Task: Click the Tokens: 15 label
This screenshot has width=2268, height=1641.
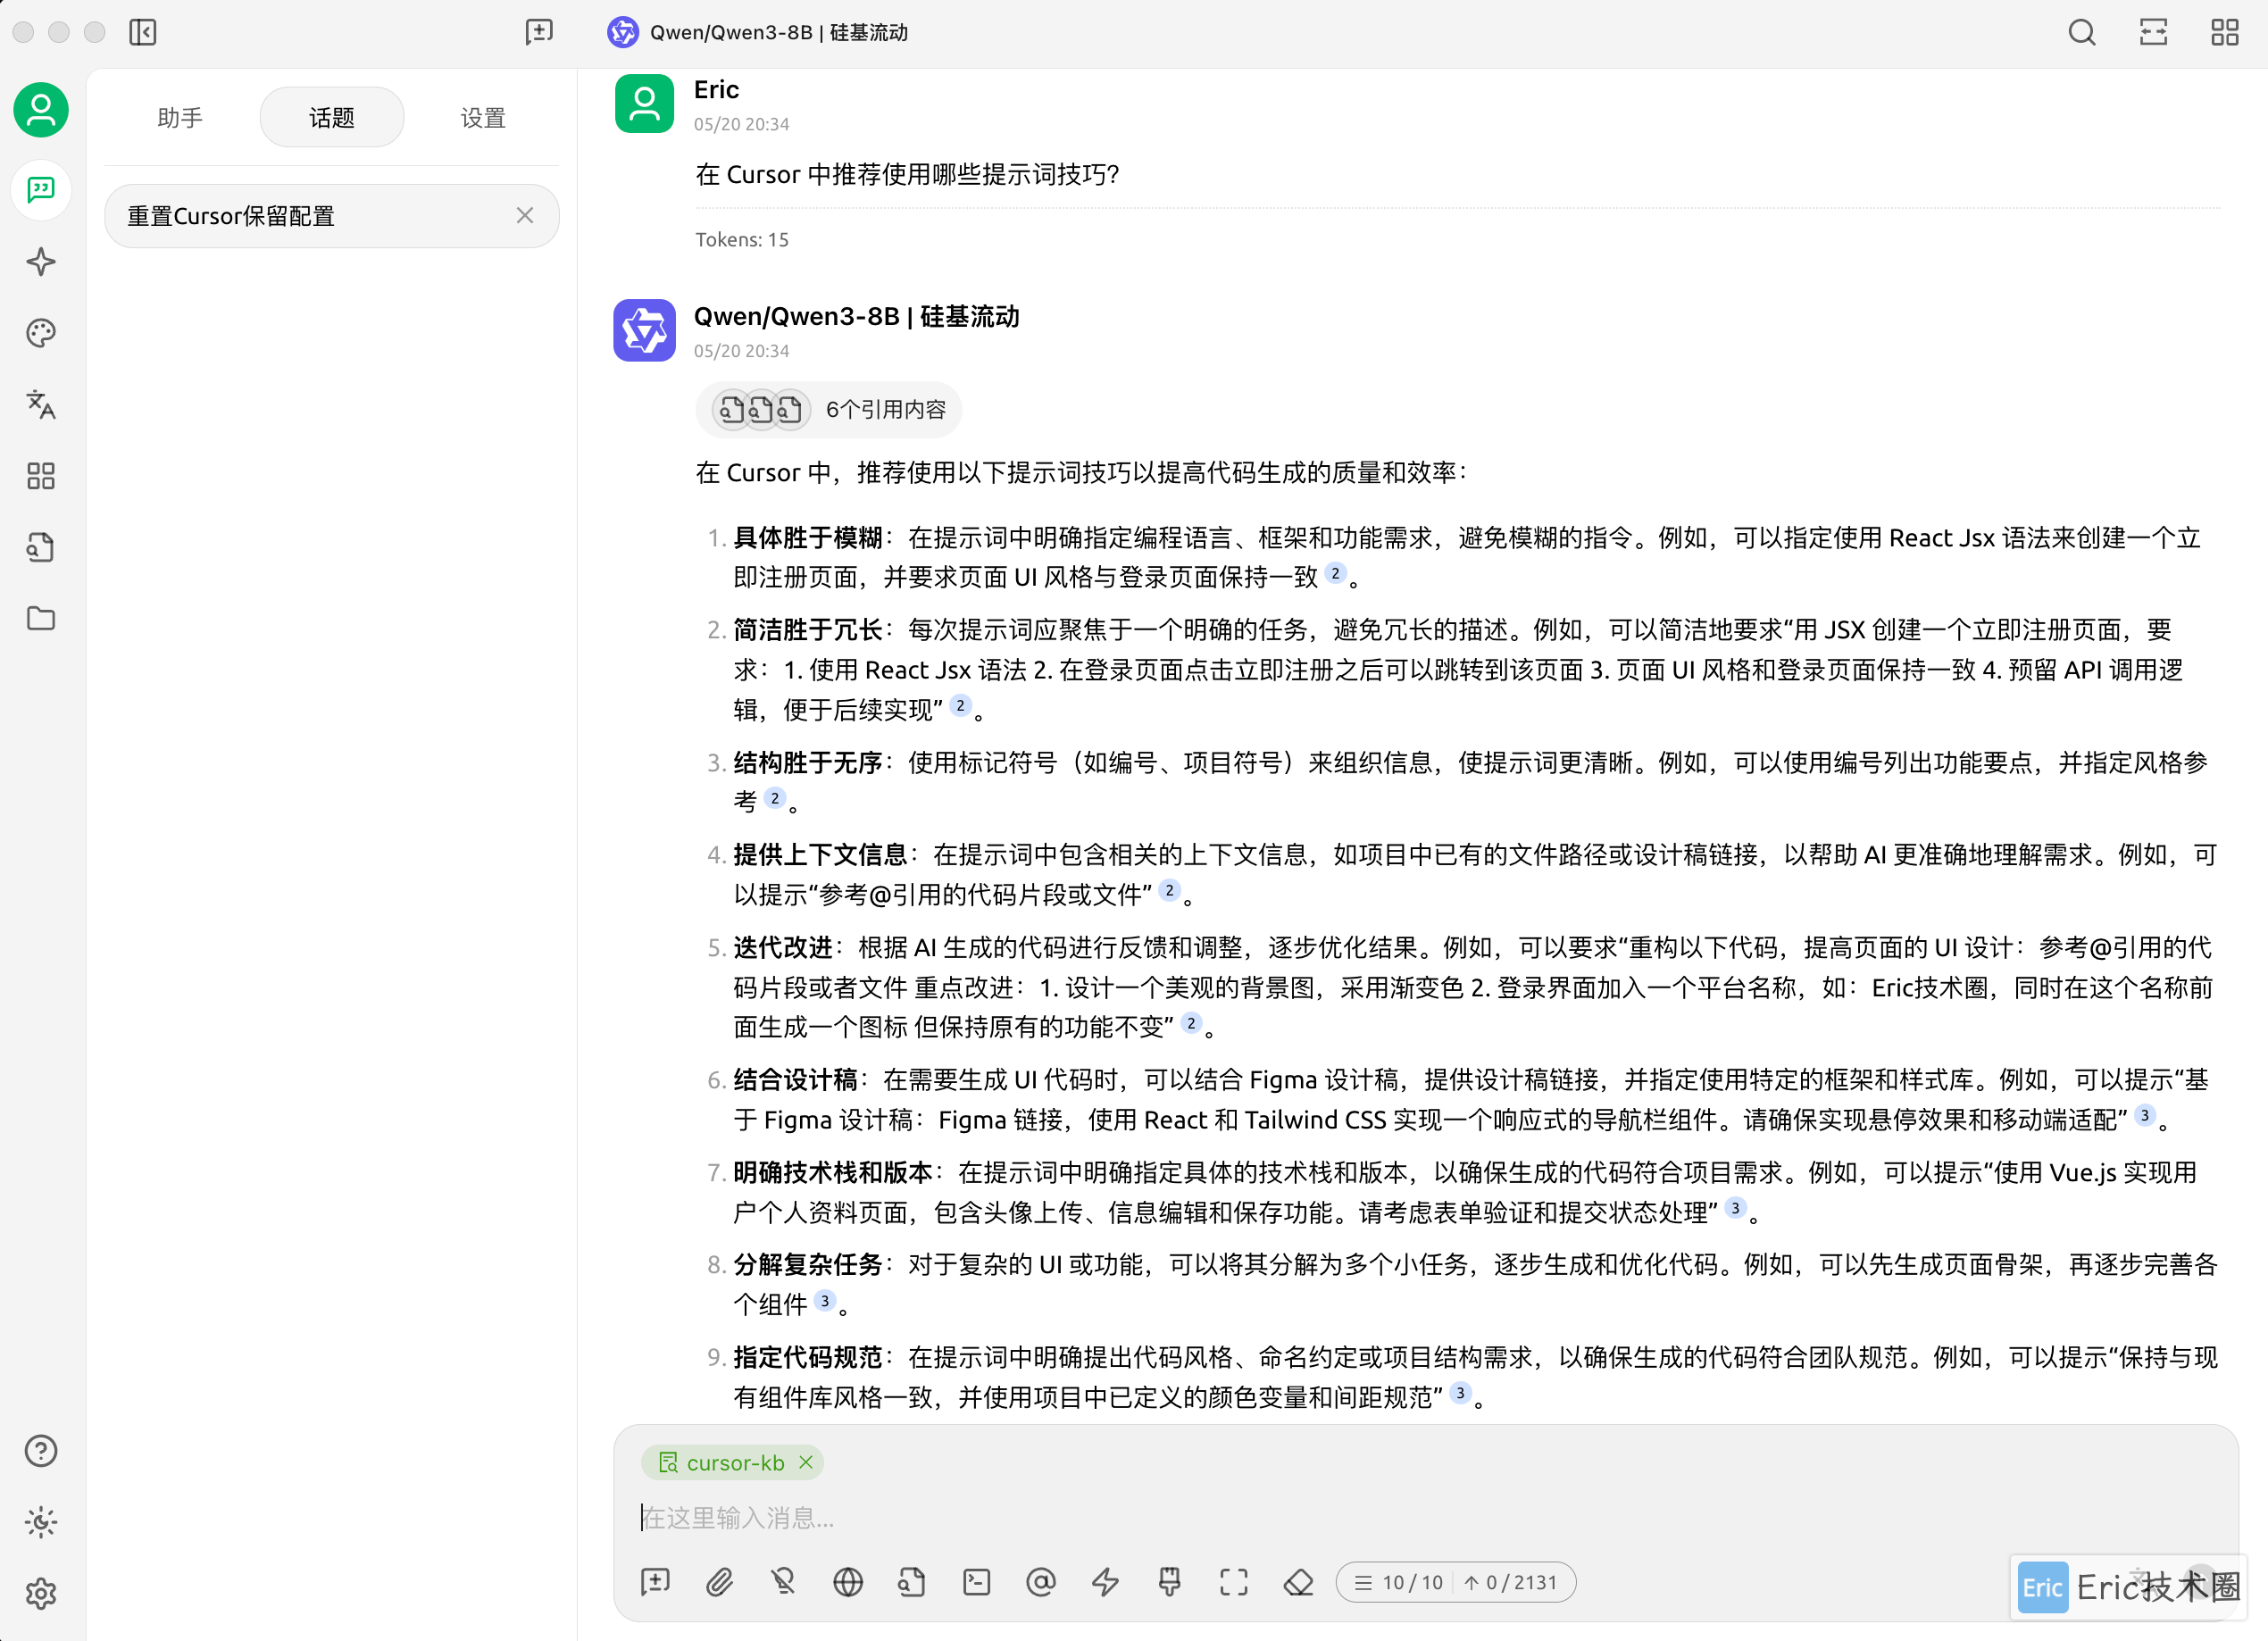Action: point(742,240)
